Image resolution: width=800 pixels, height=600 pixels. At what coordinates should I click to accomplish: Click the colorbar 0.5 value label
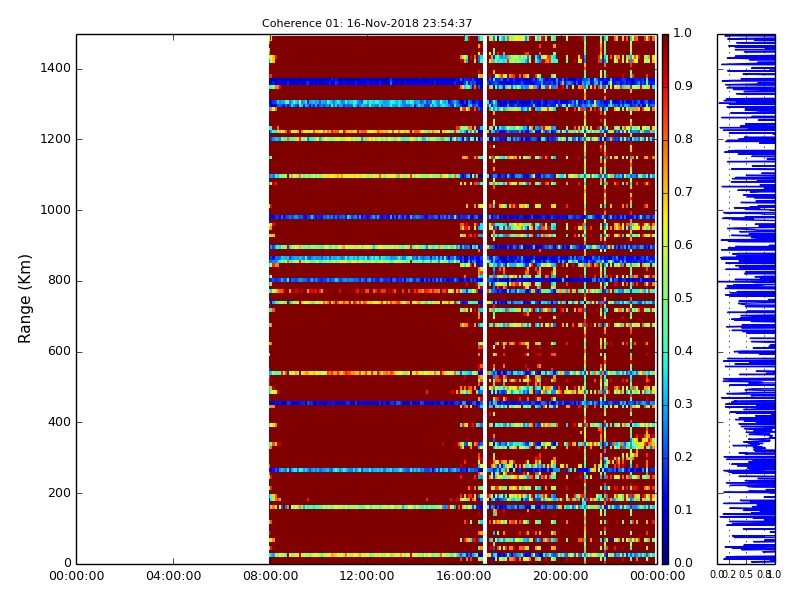pyautogui.click(x=683, y=298)
